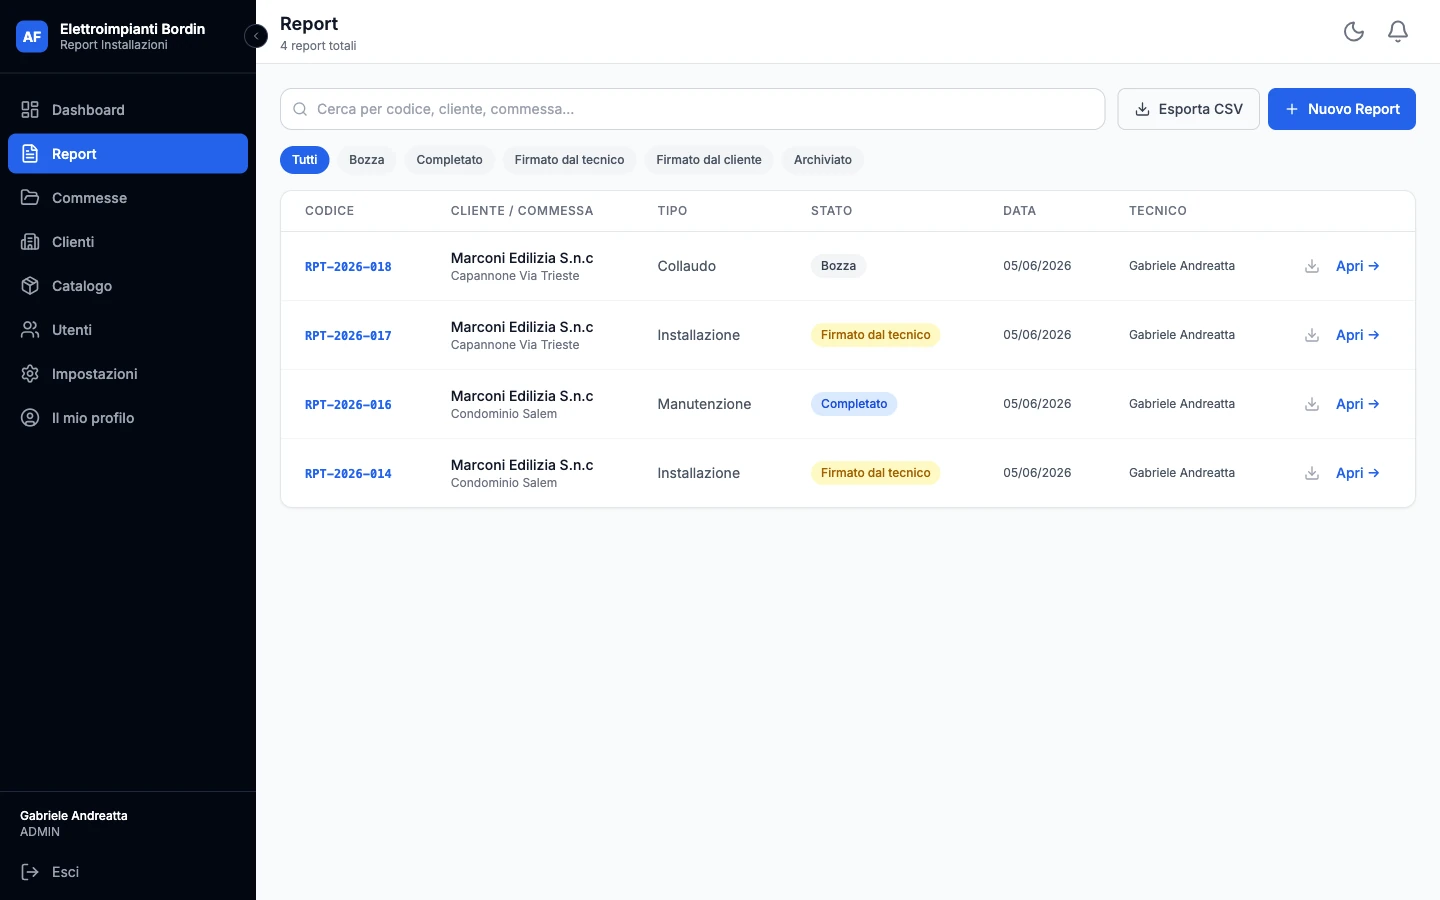Click the Bozza status badge in table

pos(838,266)
